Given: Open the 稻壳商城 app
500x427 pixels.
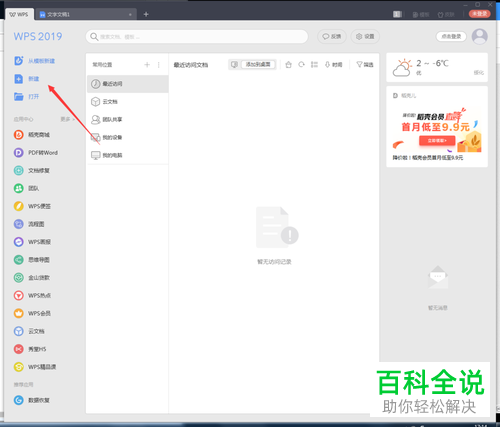Looking at the screenshot, I should coord(32,135).
